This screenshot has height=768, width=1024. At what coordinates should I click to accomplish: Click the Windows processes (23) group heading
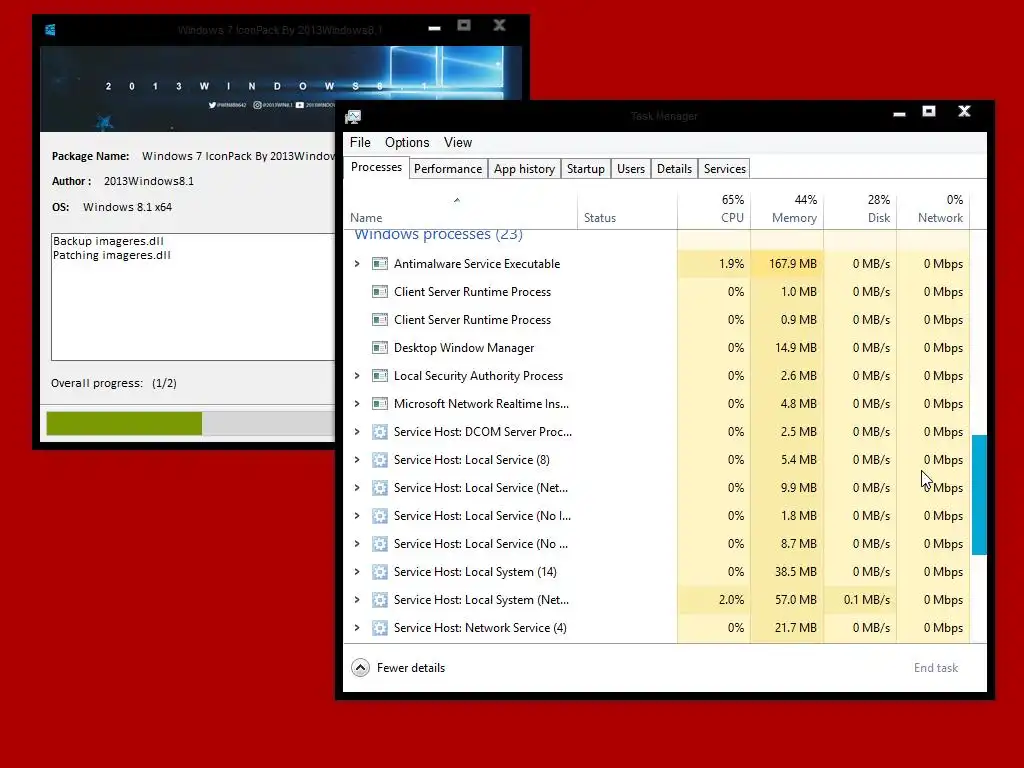point(438,234)
